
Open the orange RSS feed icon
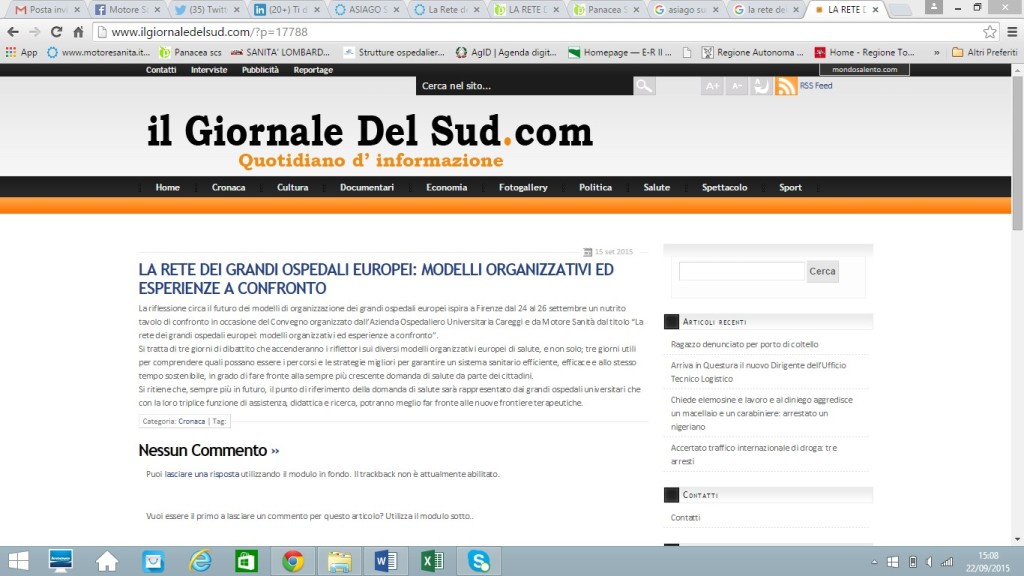click(x=786, y=86)
